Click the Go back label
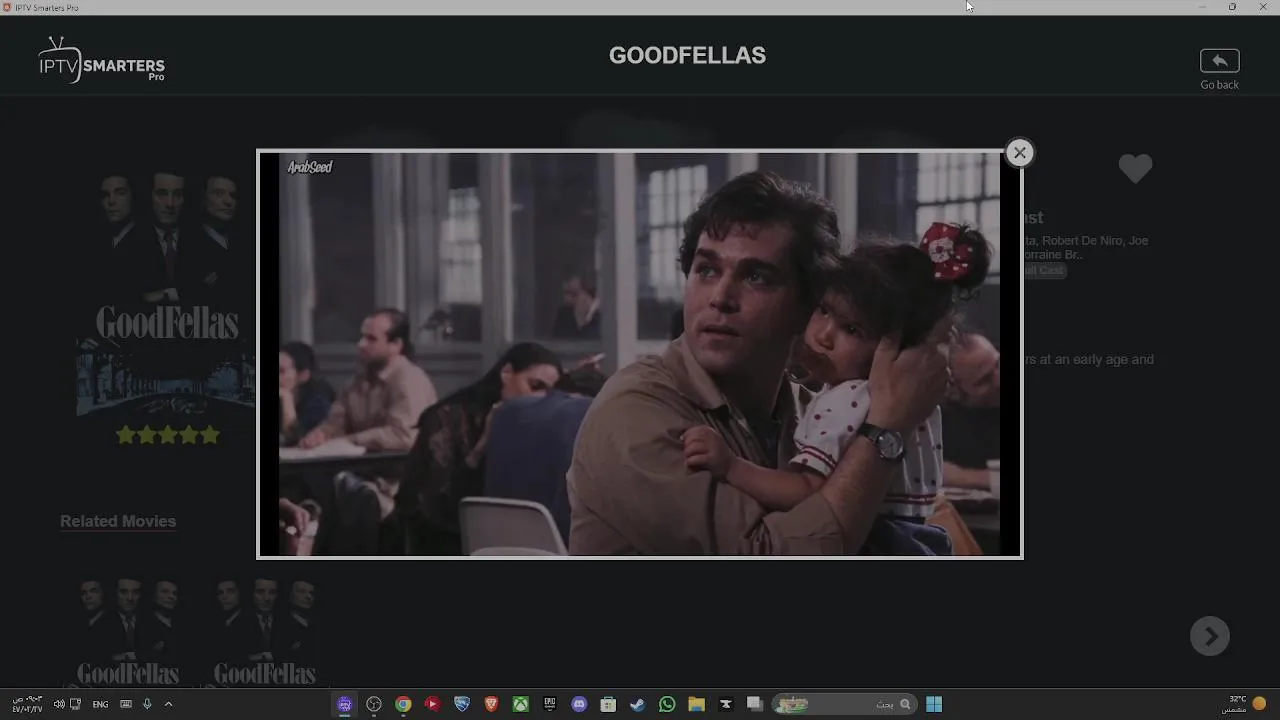This screenshot has height=720, width=1280. point(1219,85)
